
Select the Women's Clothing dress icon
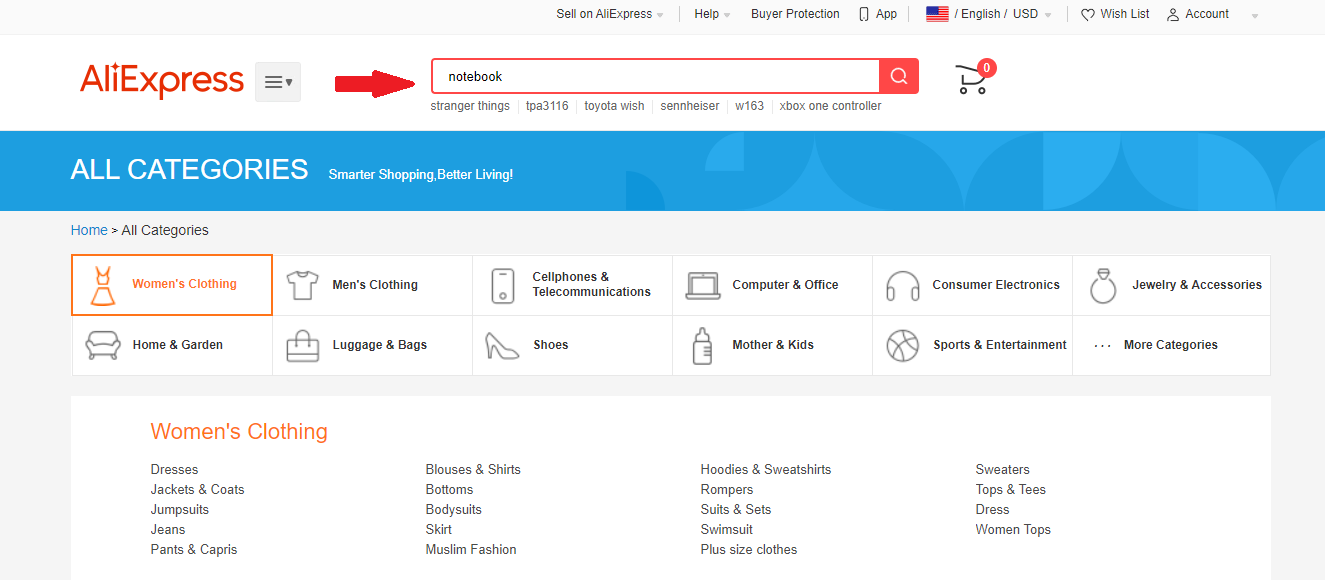(x=102, y=285)
